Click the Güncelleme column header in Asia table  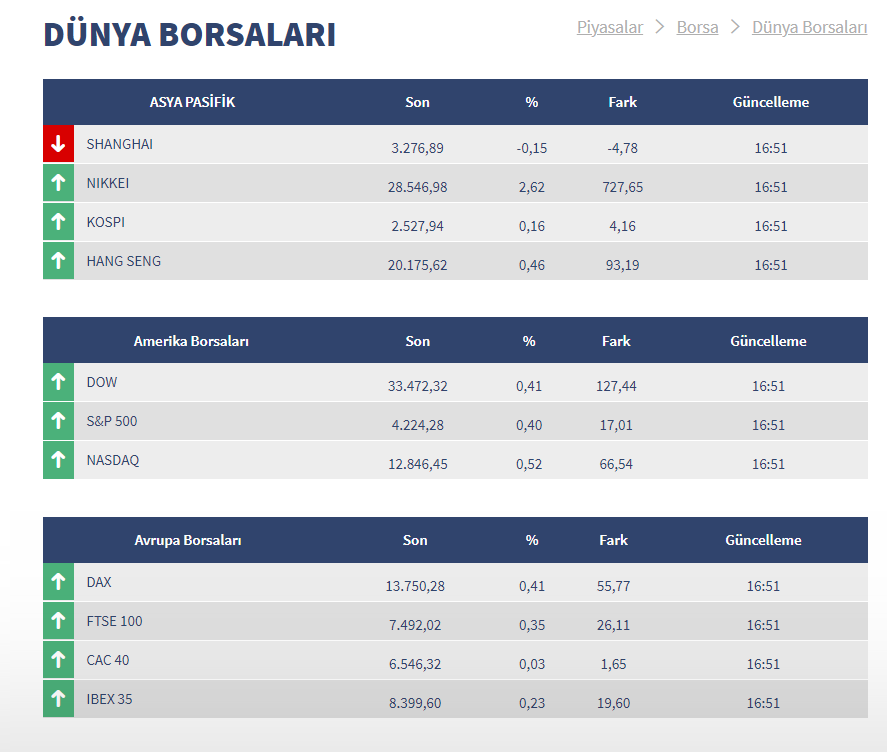click(x=770, y=102)
